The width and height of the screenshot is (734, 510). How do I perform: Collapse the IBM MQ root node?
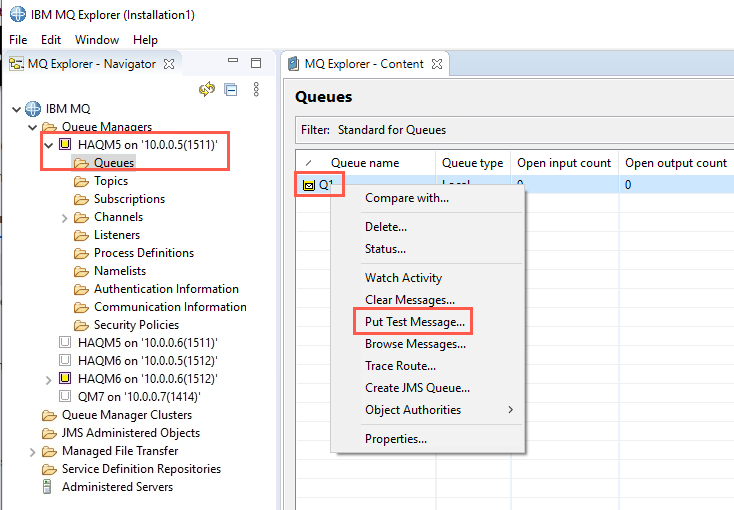click(x=16, y=109)
